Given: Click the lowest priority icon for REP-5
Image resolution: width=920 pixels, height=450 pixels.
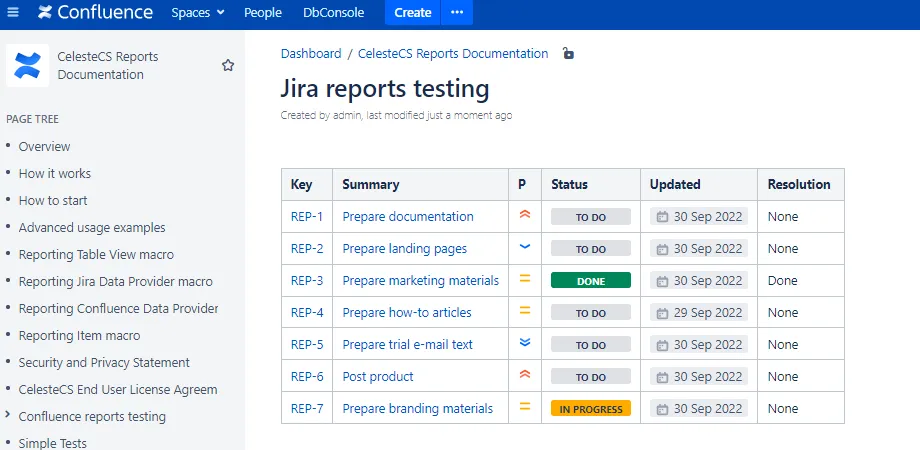Looking at the screenshot, I should coord(525,343).
